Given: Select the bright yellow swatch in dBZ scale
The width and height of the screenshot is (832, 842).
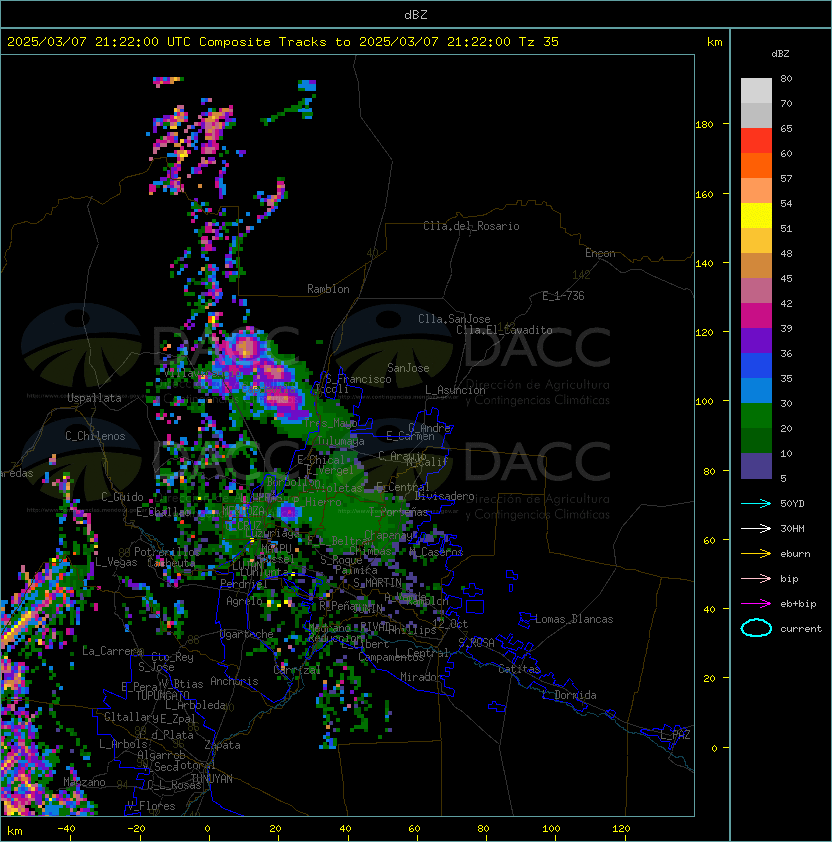Looking at the screenshot, I should (756, 215).
